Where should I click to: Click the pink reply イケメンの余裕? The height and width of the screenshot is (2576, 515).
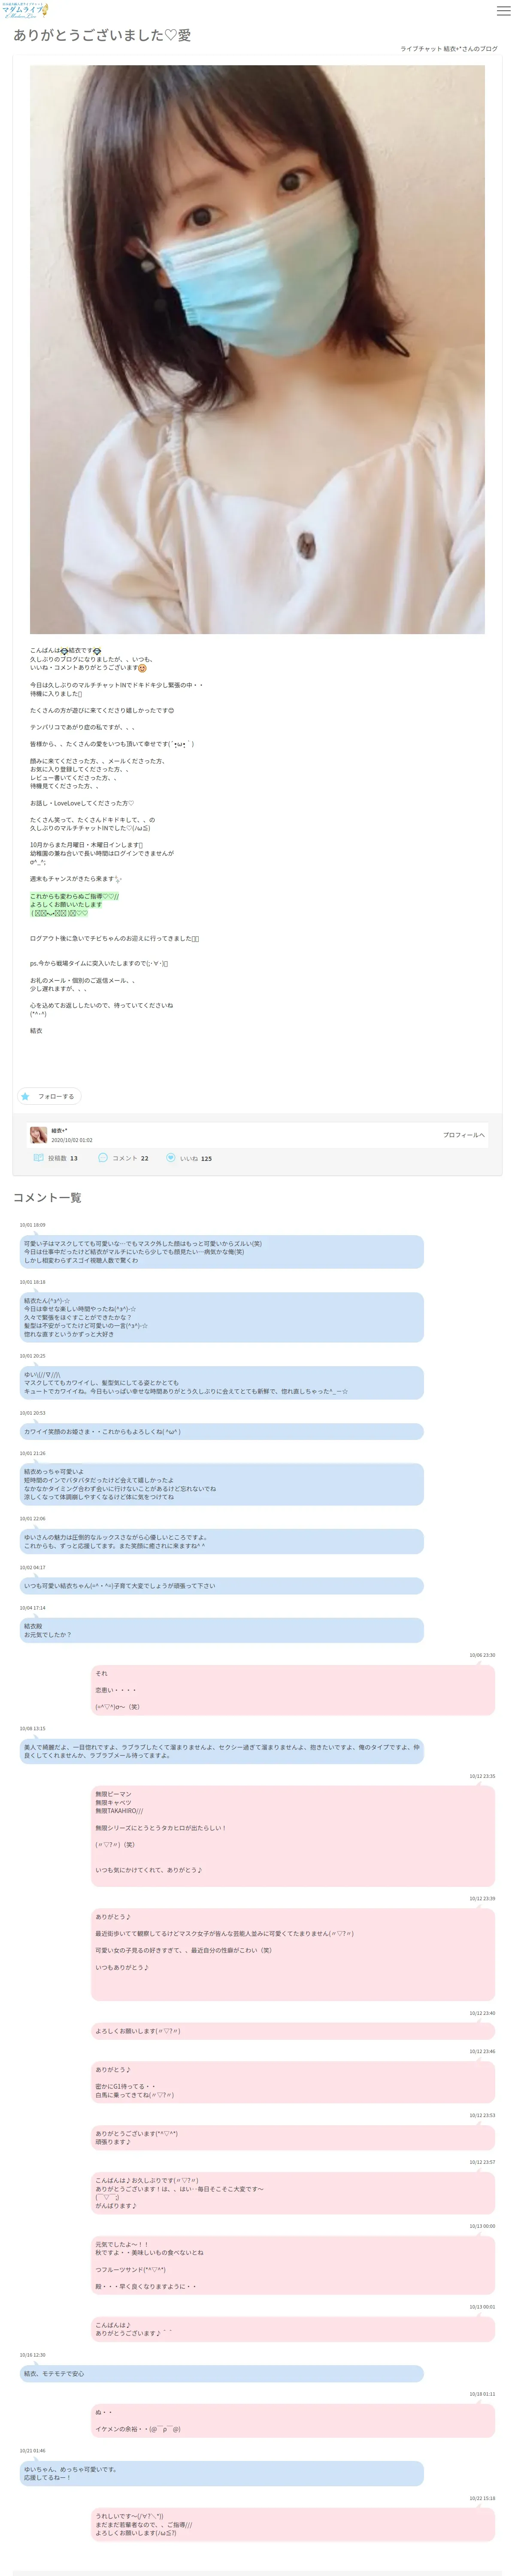coord(293,2420)
